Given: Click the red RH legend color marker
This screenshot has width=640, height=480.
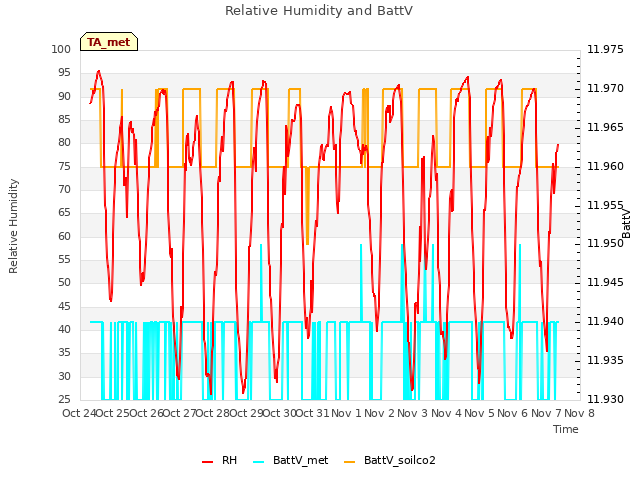Looking at the screenshot, I should [207, 462].
